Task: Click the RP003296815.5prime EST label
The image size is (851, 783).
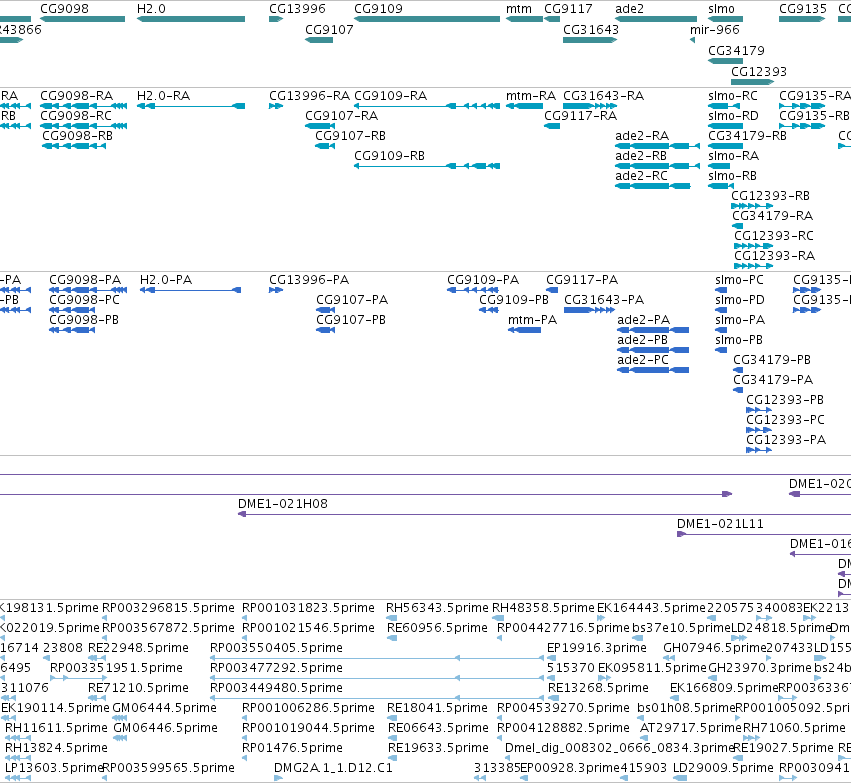Action: pyautogui.click(x=168, y=608)
